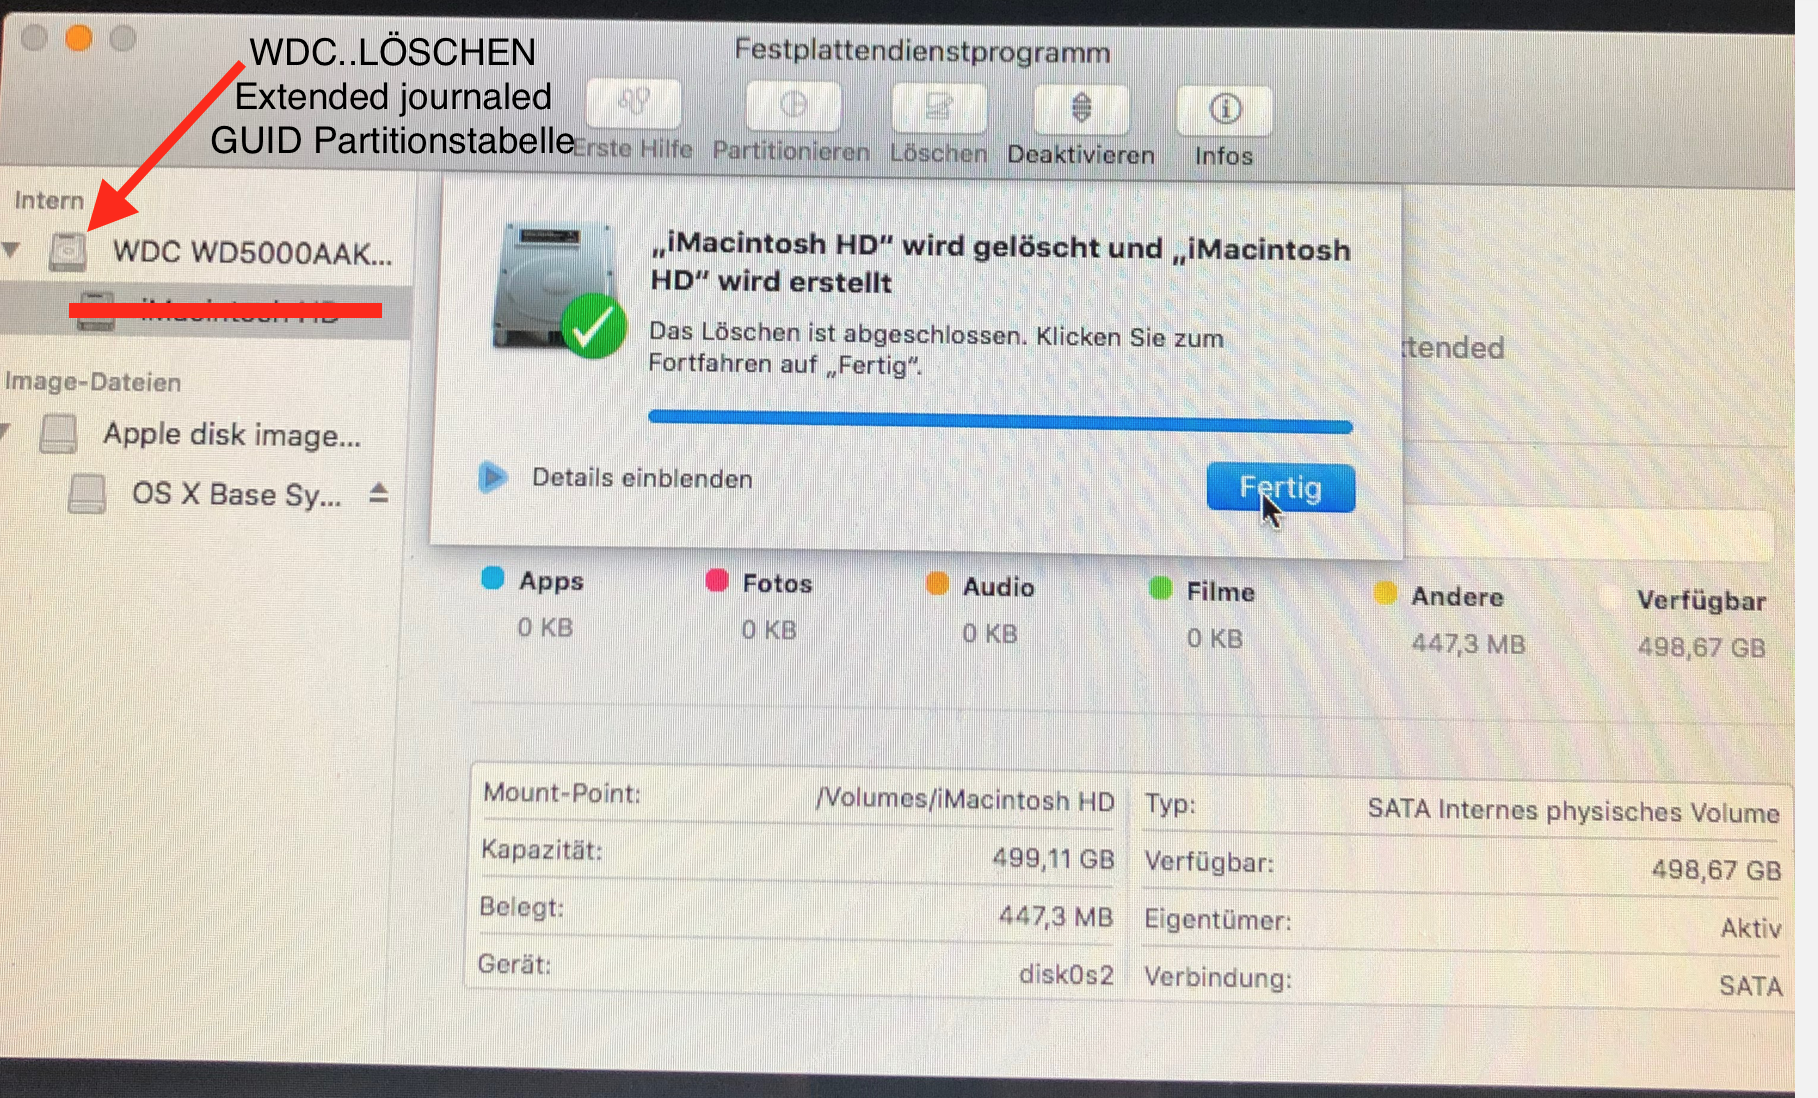Screen dimensions: 1818x1098
Task: Click the orange Audio legend dot
Action: (x=937, y=584)
